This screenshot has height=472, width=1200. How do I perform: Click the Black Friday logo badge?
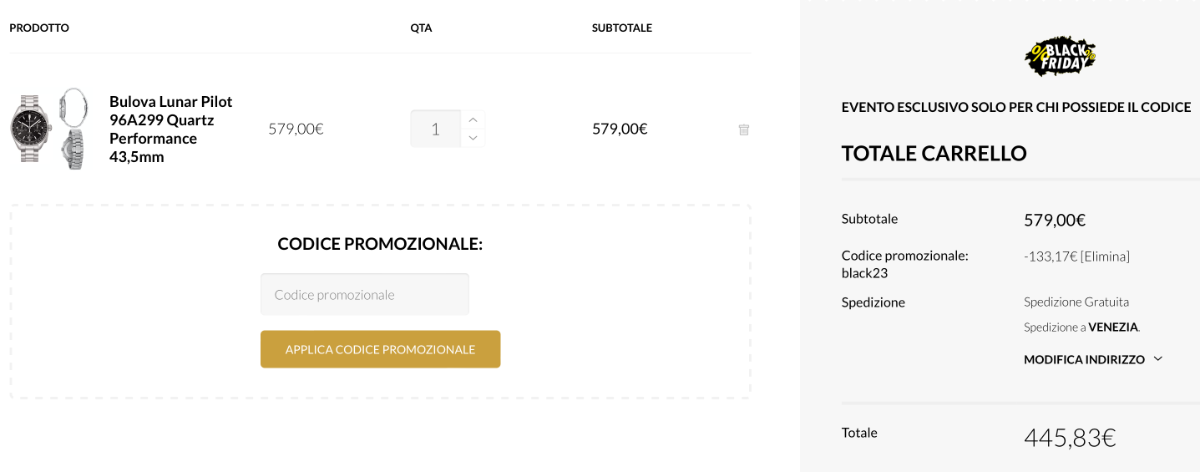coord(1060,56)
